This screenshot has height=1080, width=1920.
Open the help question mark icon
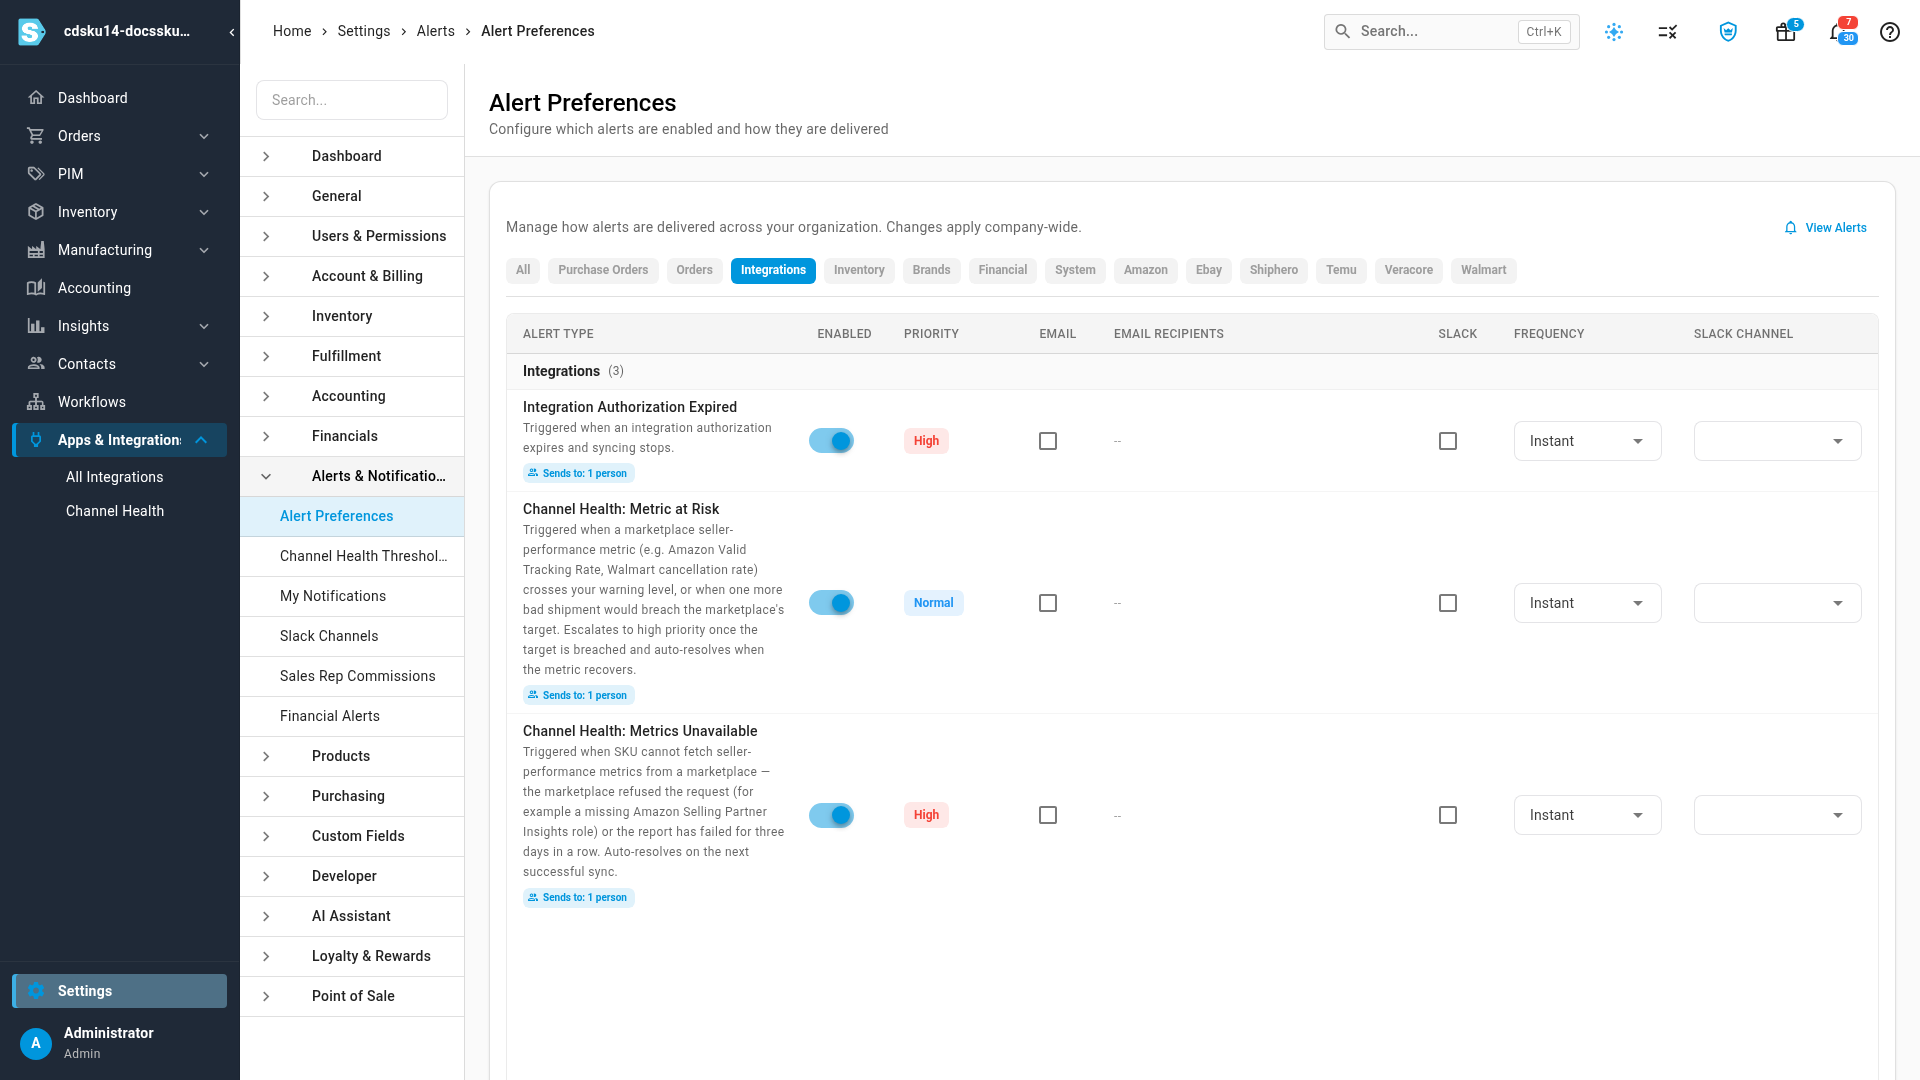[1890, 32]
